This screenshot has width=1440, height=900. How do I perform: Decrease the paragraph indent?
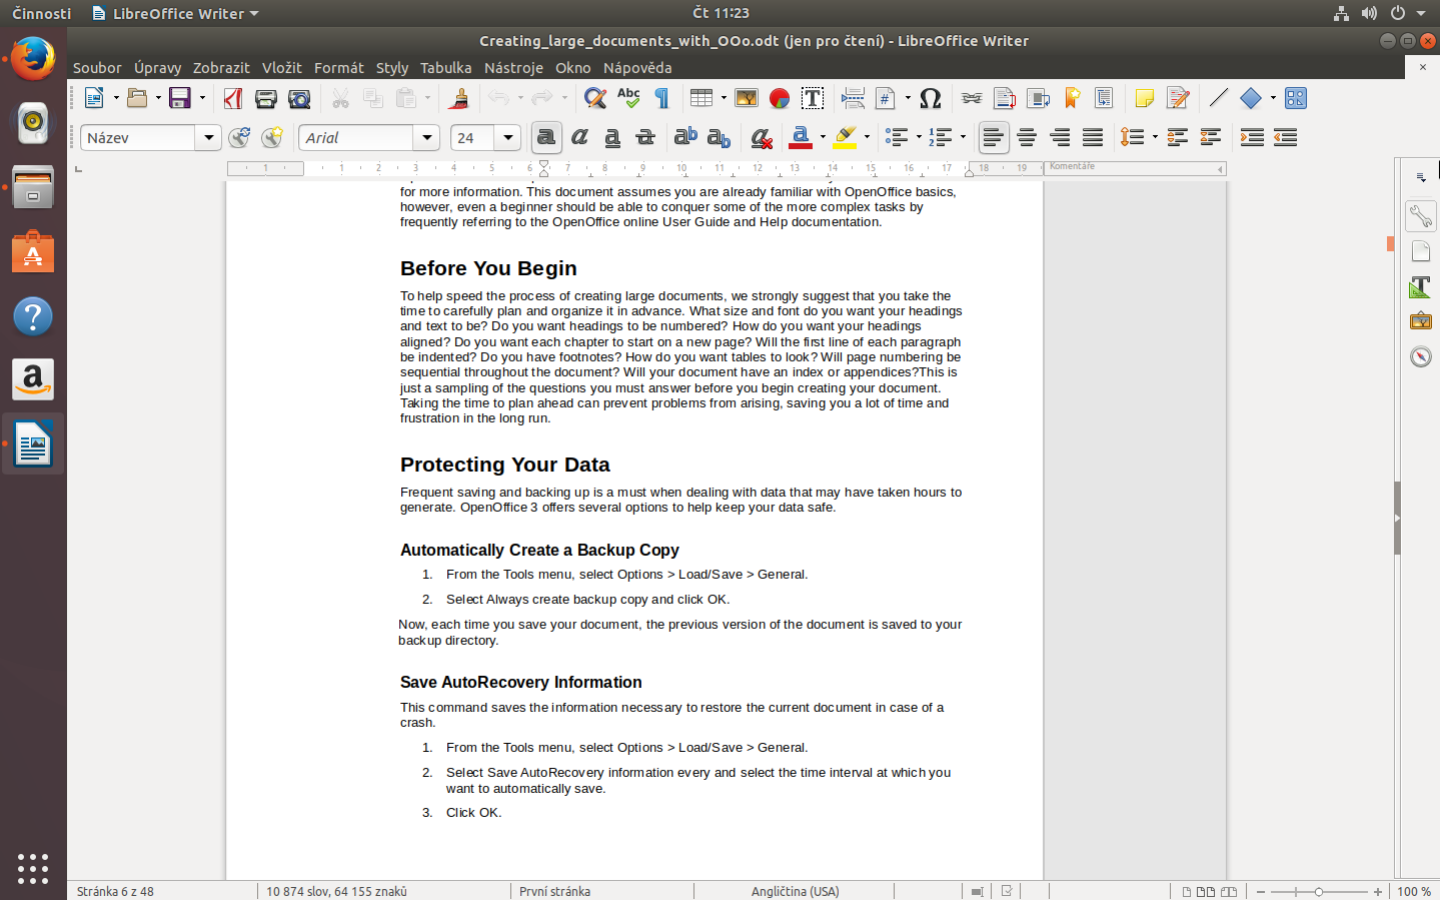[1285, 138]
